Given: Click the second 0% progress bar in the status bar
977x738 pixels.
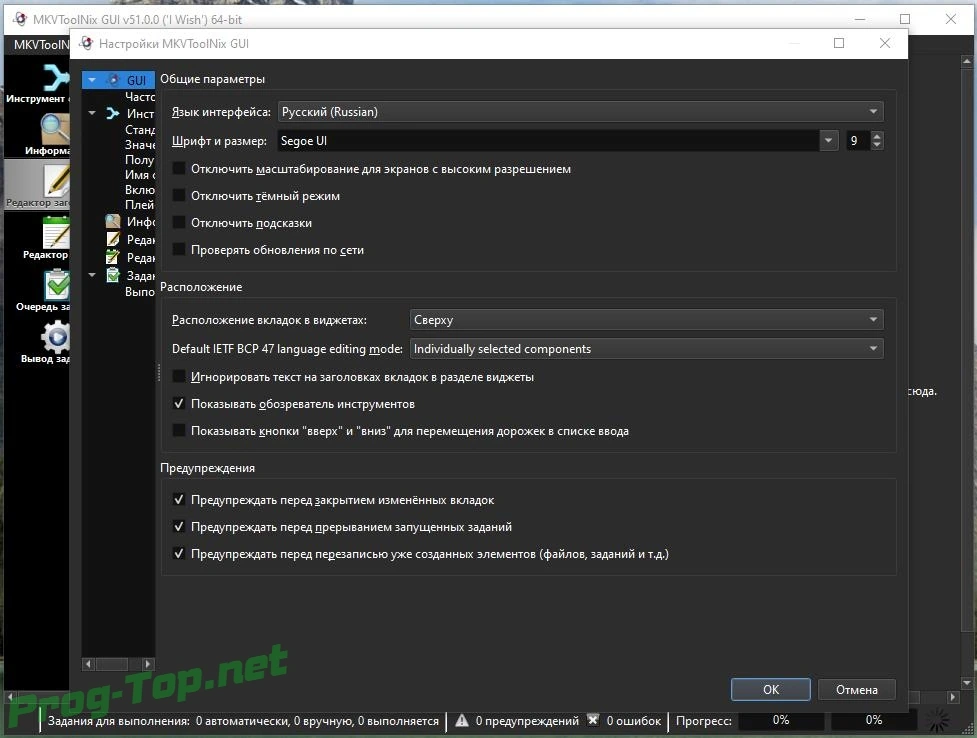Looking at the screenshot, I should [x=874, y=720].
